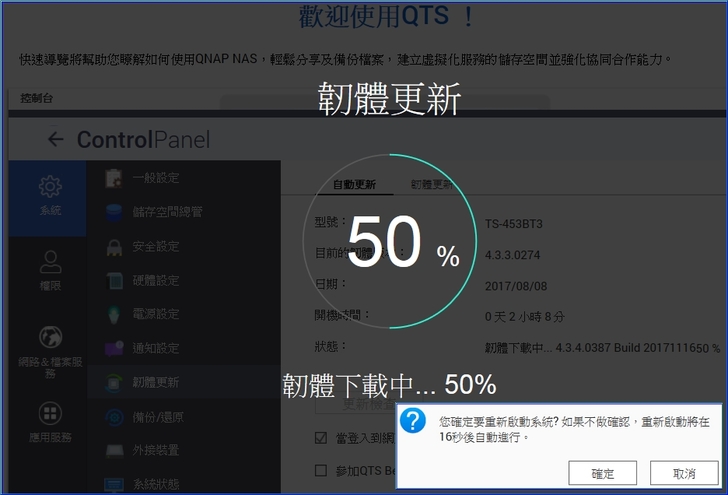Image resolution: width=728 pixels, height=495 pixels.
Task: Select the 權限 user icon
Action: pyautogui.click(x=50, y=270)
